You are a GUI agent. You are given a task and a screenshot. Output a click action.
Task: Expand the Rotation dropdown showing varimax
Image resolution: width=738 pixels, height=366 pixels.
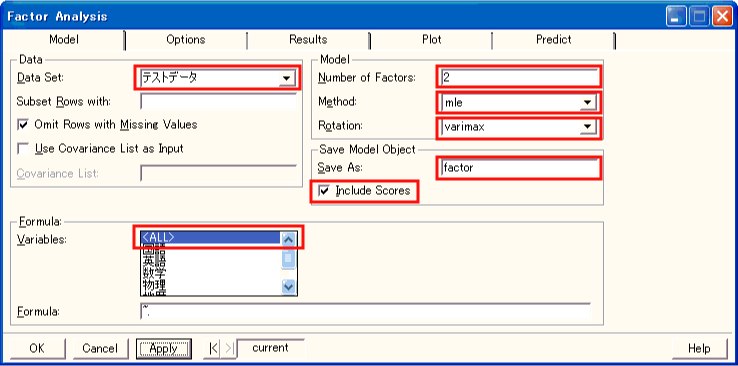[x=587, y=126]
